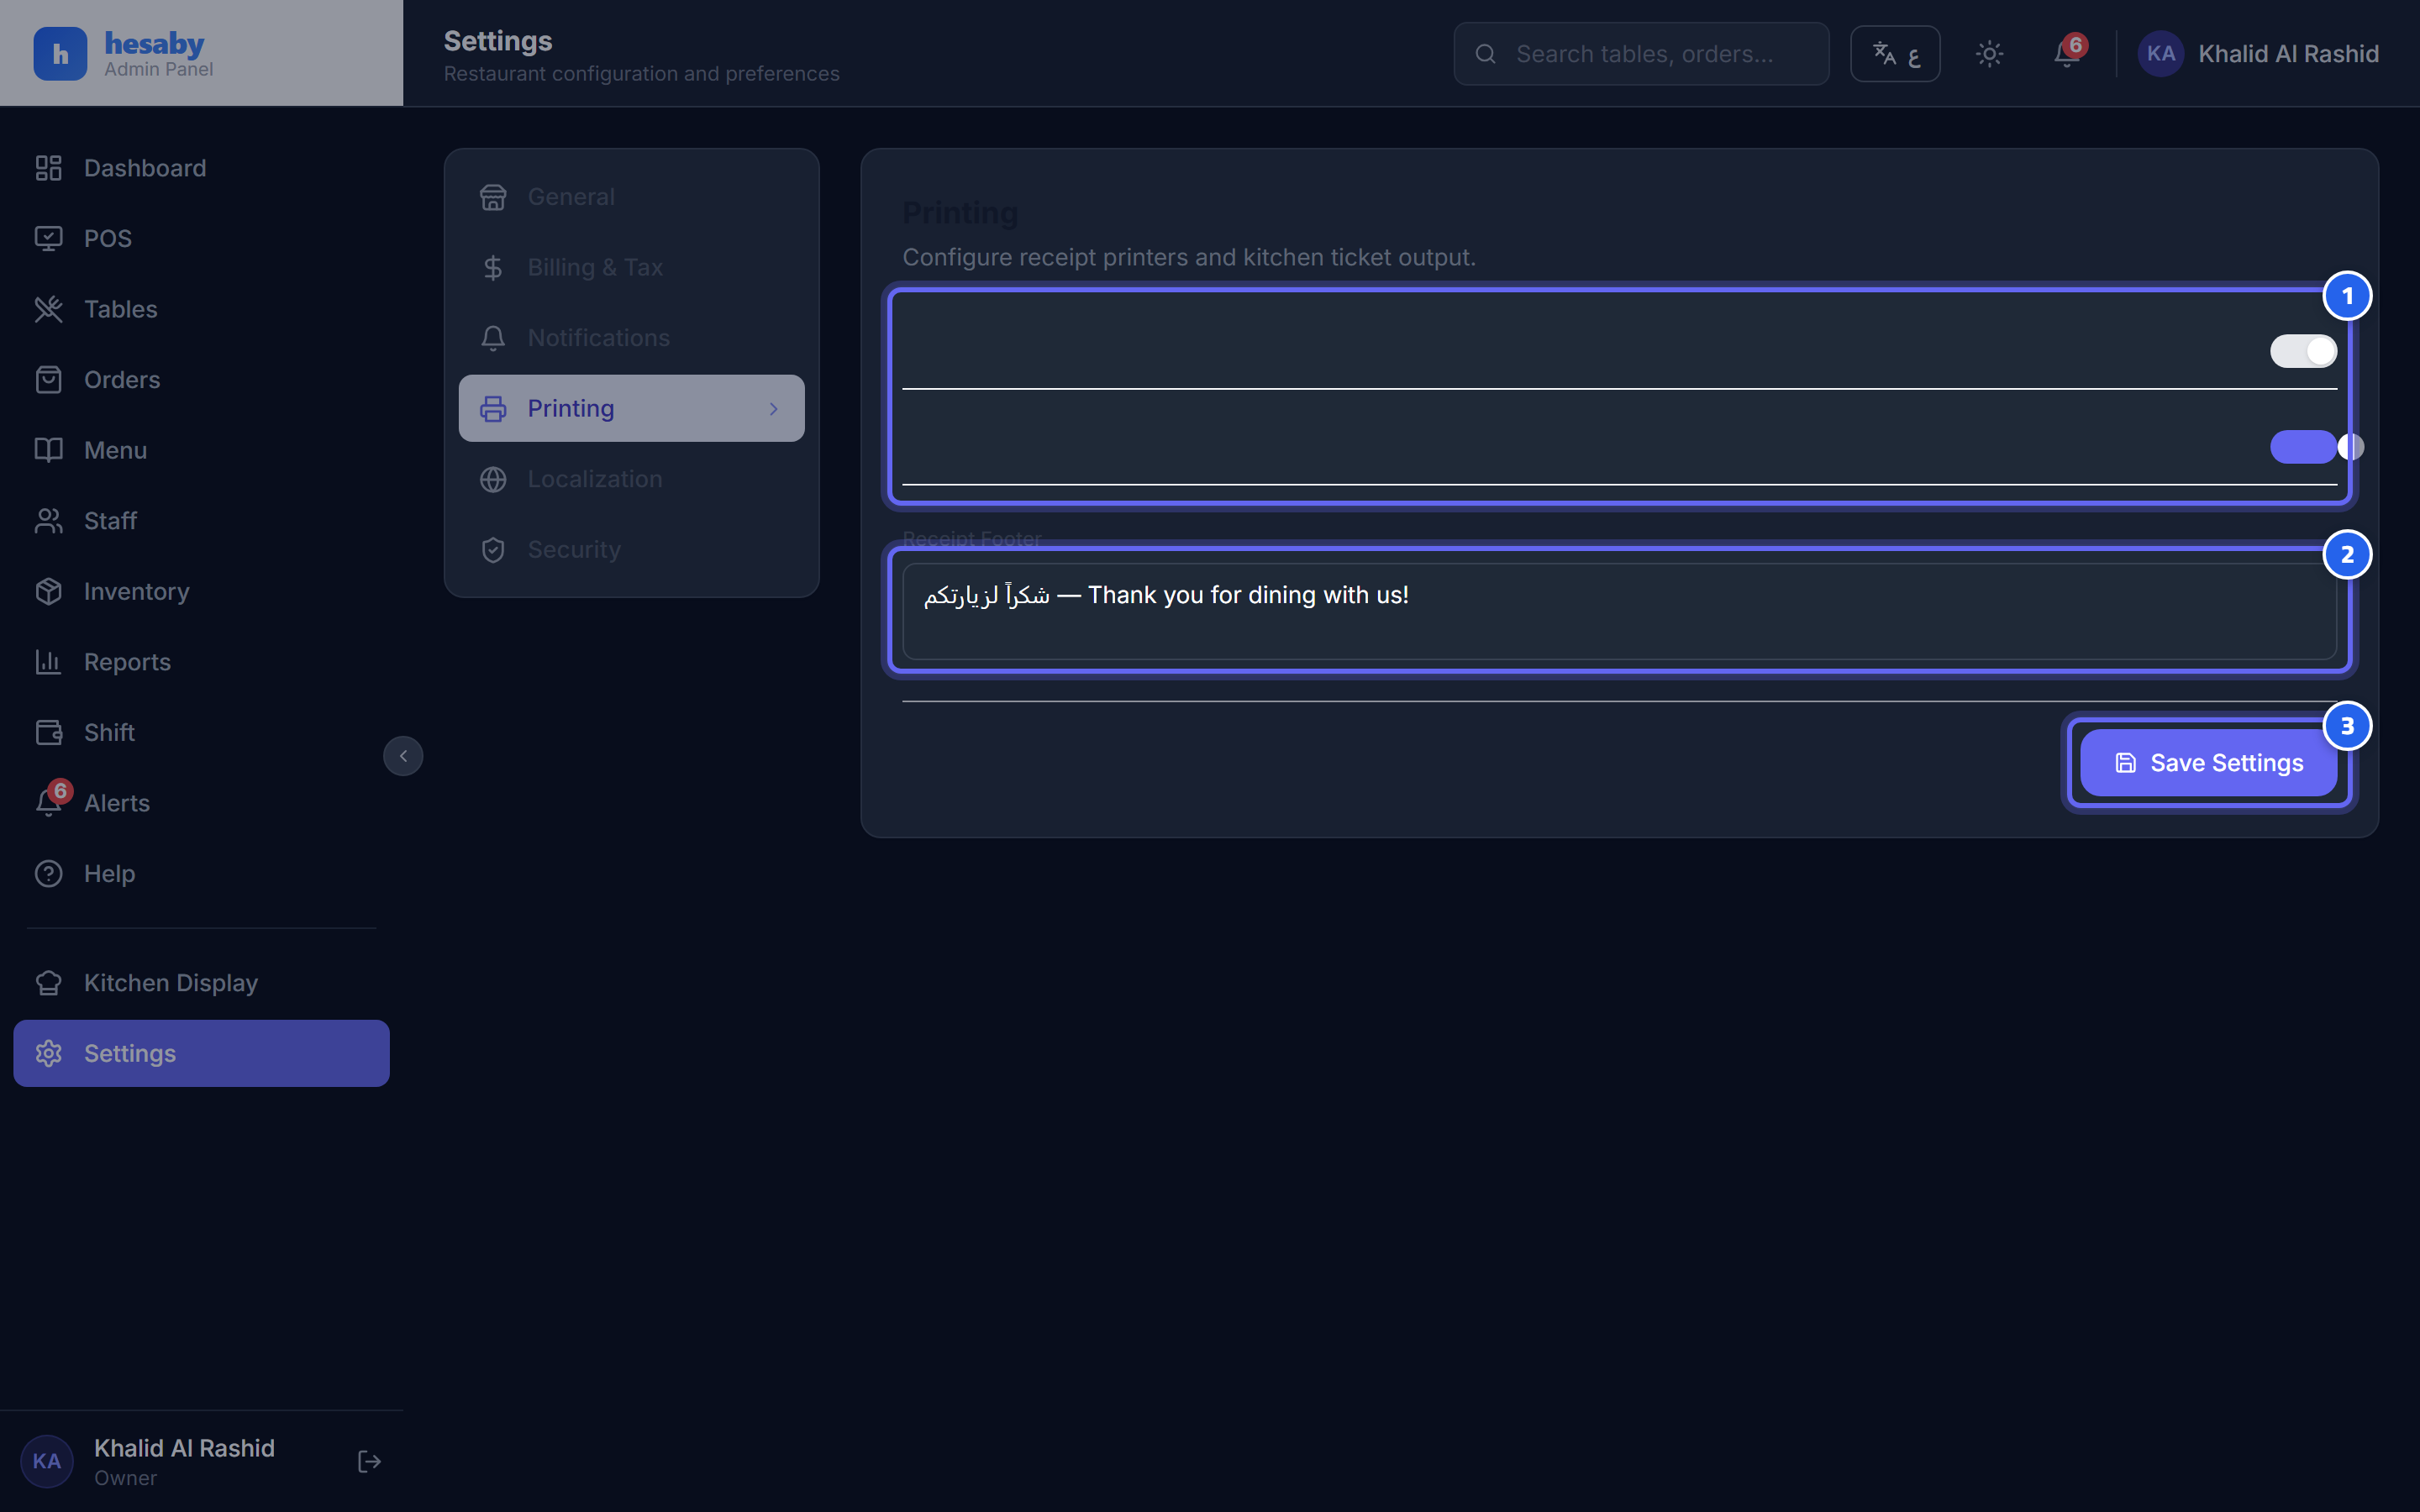Toggle light theme sun icon
The image size is (2420, 1512).
click(1989, 54)
